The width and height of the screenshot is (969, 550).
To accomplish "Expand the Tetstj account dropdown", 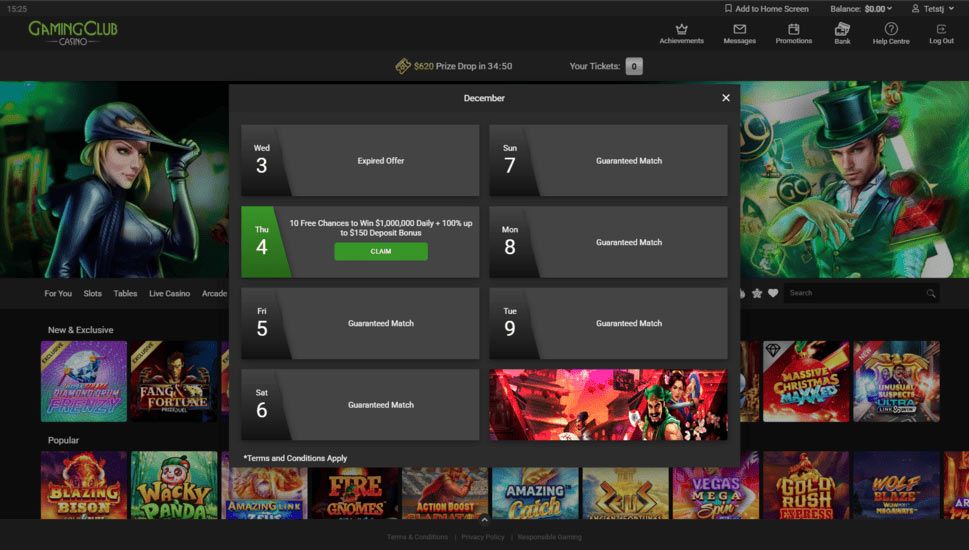I will coord(933,9).
